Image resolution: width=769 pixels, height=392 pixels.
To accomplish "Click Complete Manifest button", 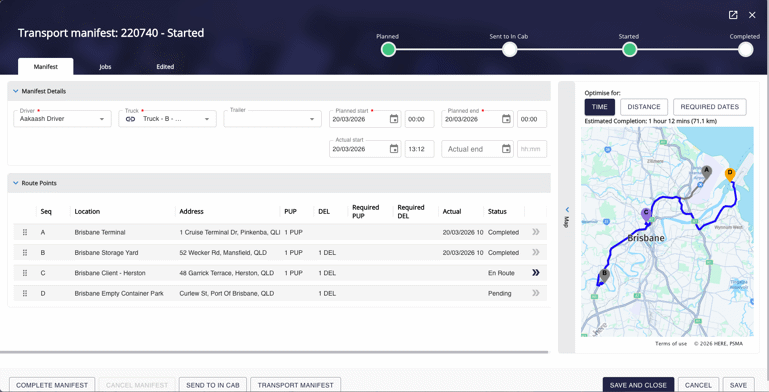I will (x=52, y=385).
